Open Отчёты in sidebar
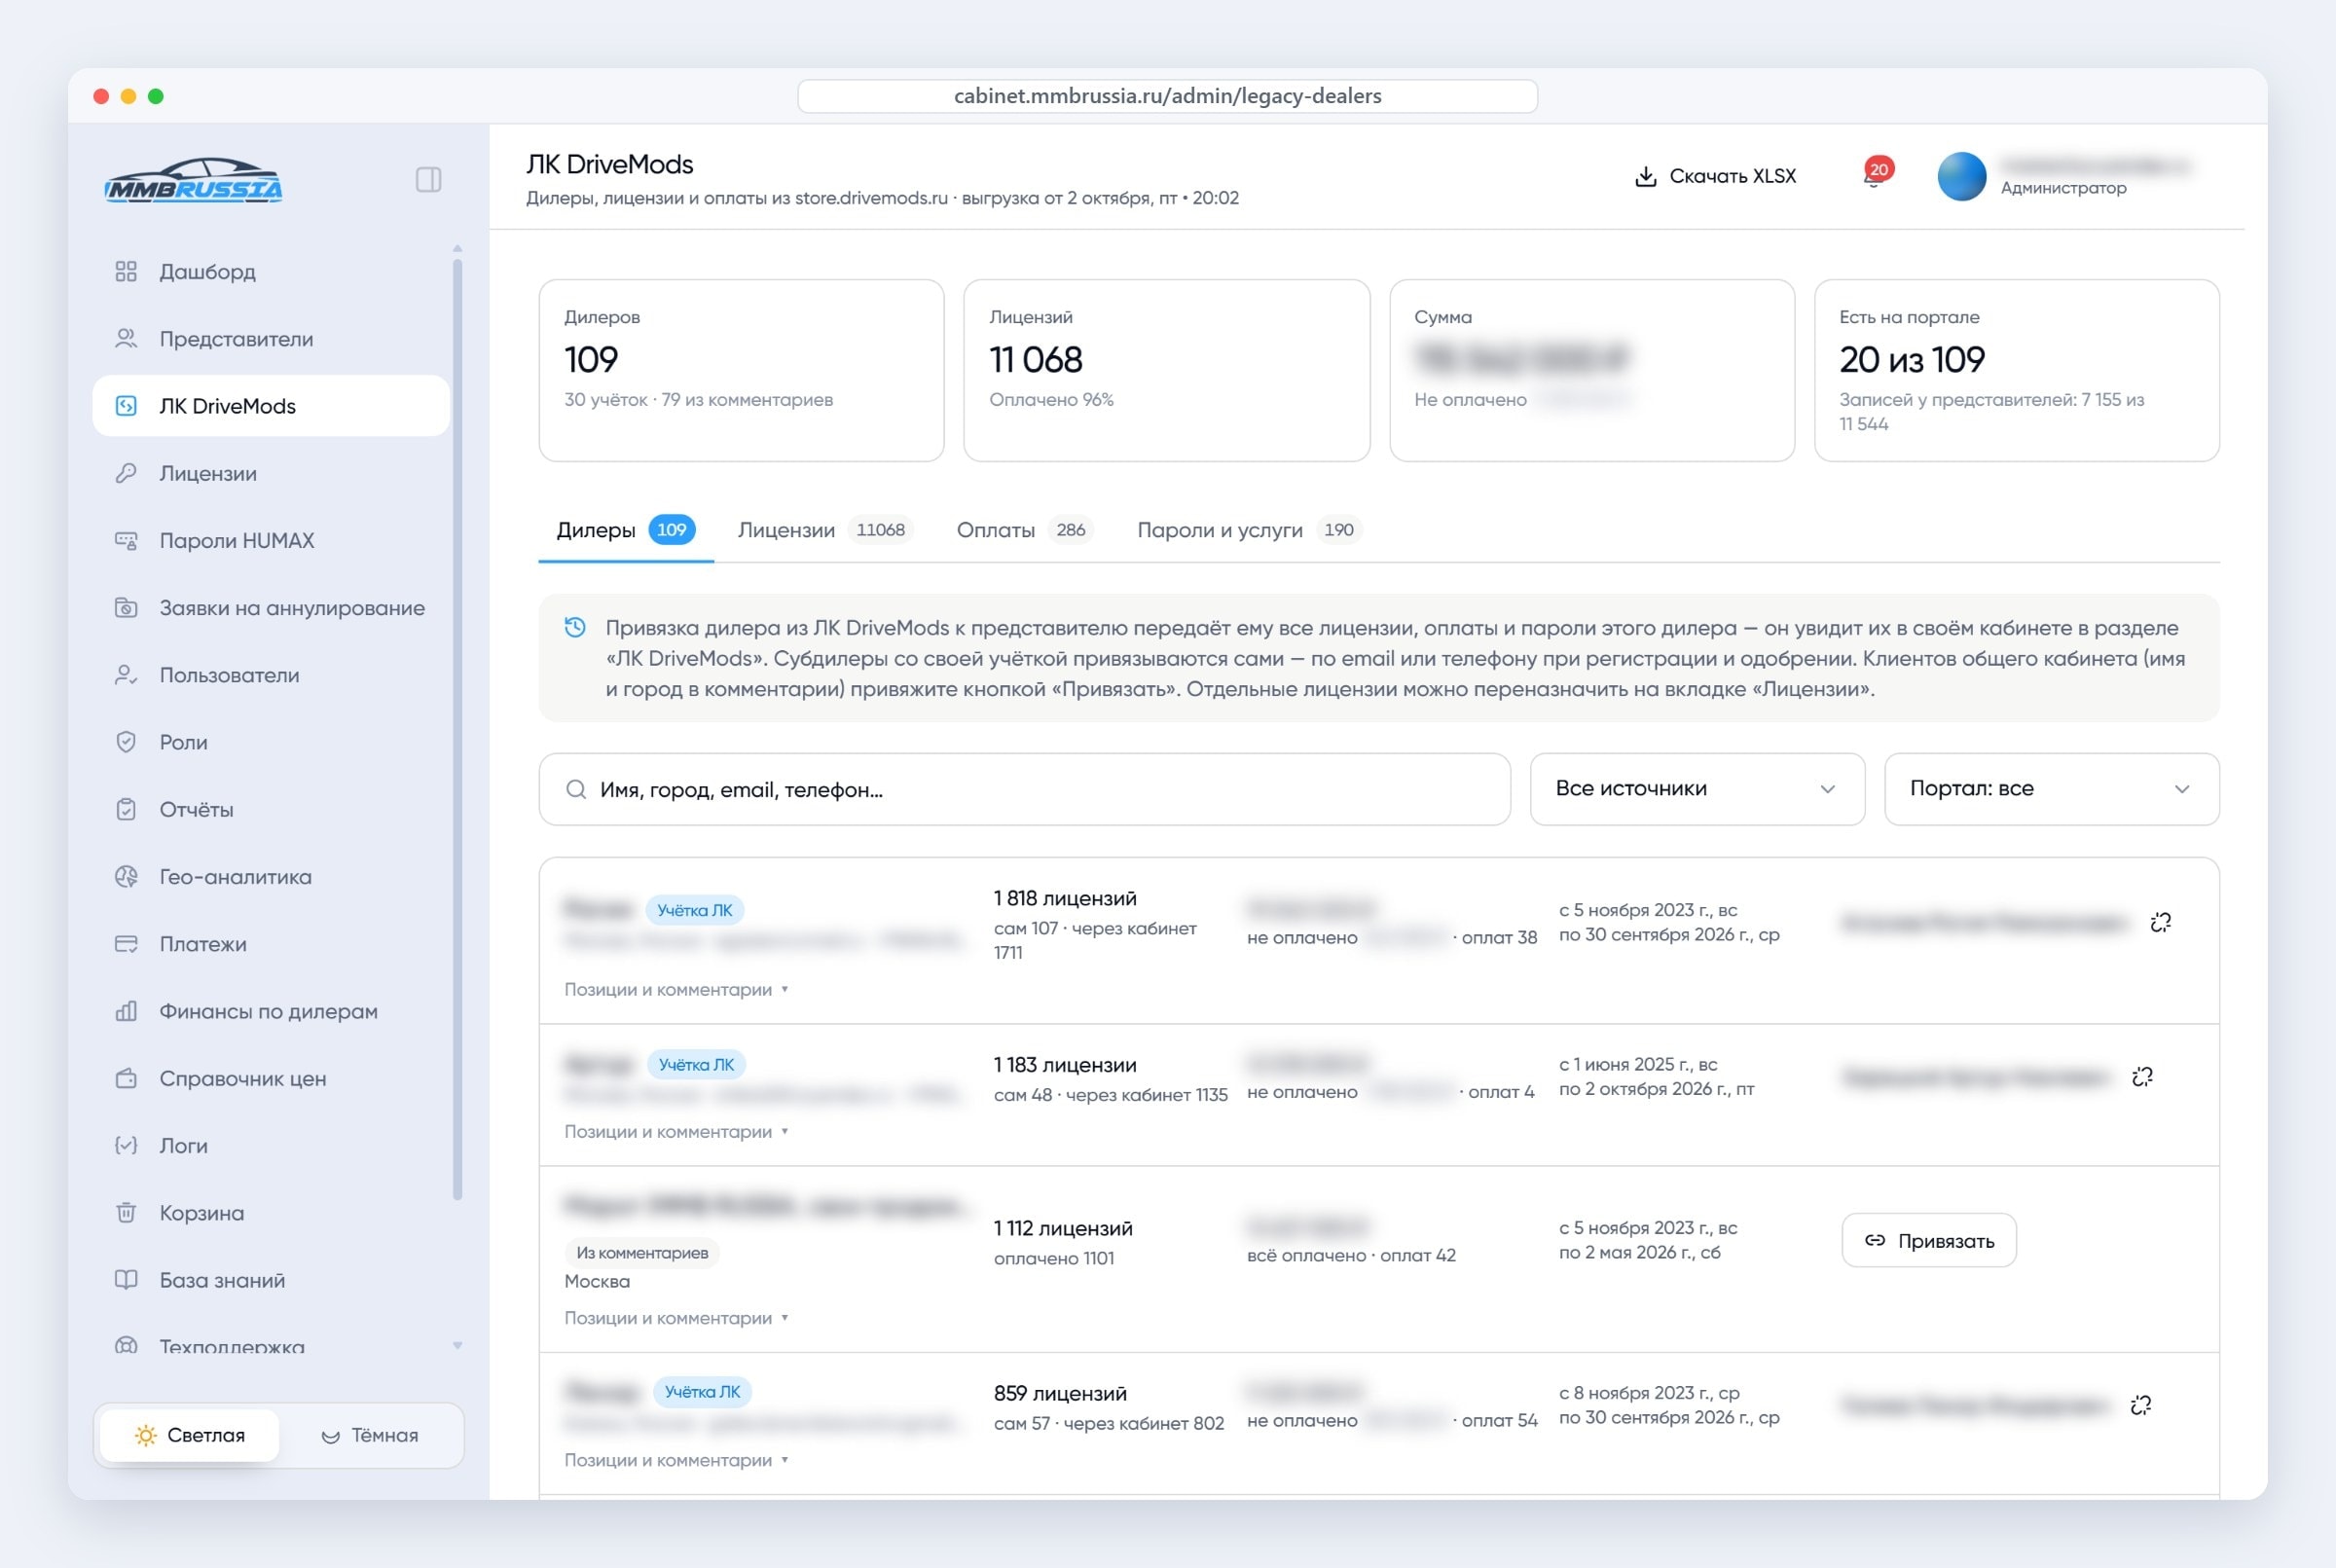Image resolution: width=2336 pixels, height=1568 pixels. point(271,809)
